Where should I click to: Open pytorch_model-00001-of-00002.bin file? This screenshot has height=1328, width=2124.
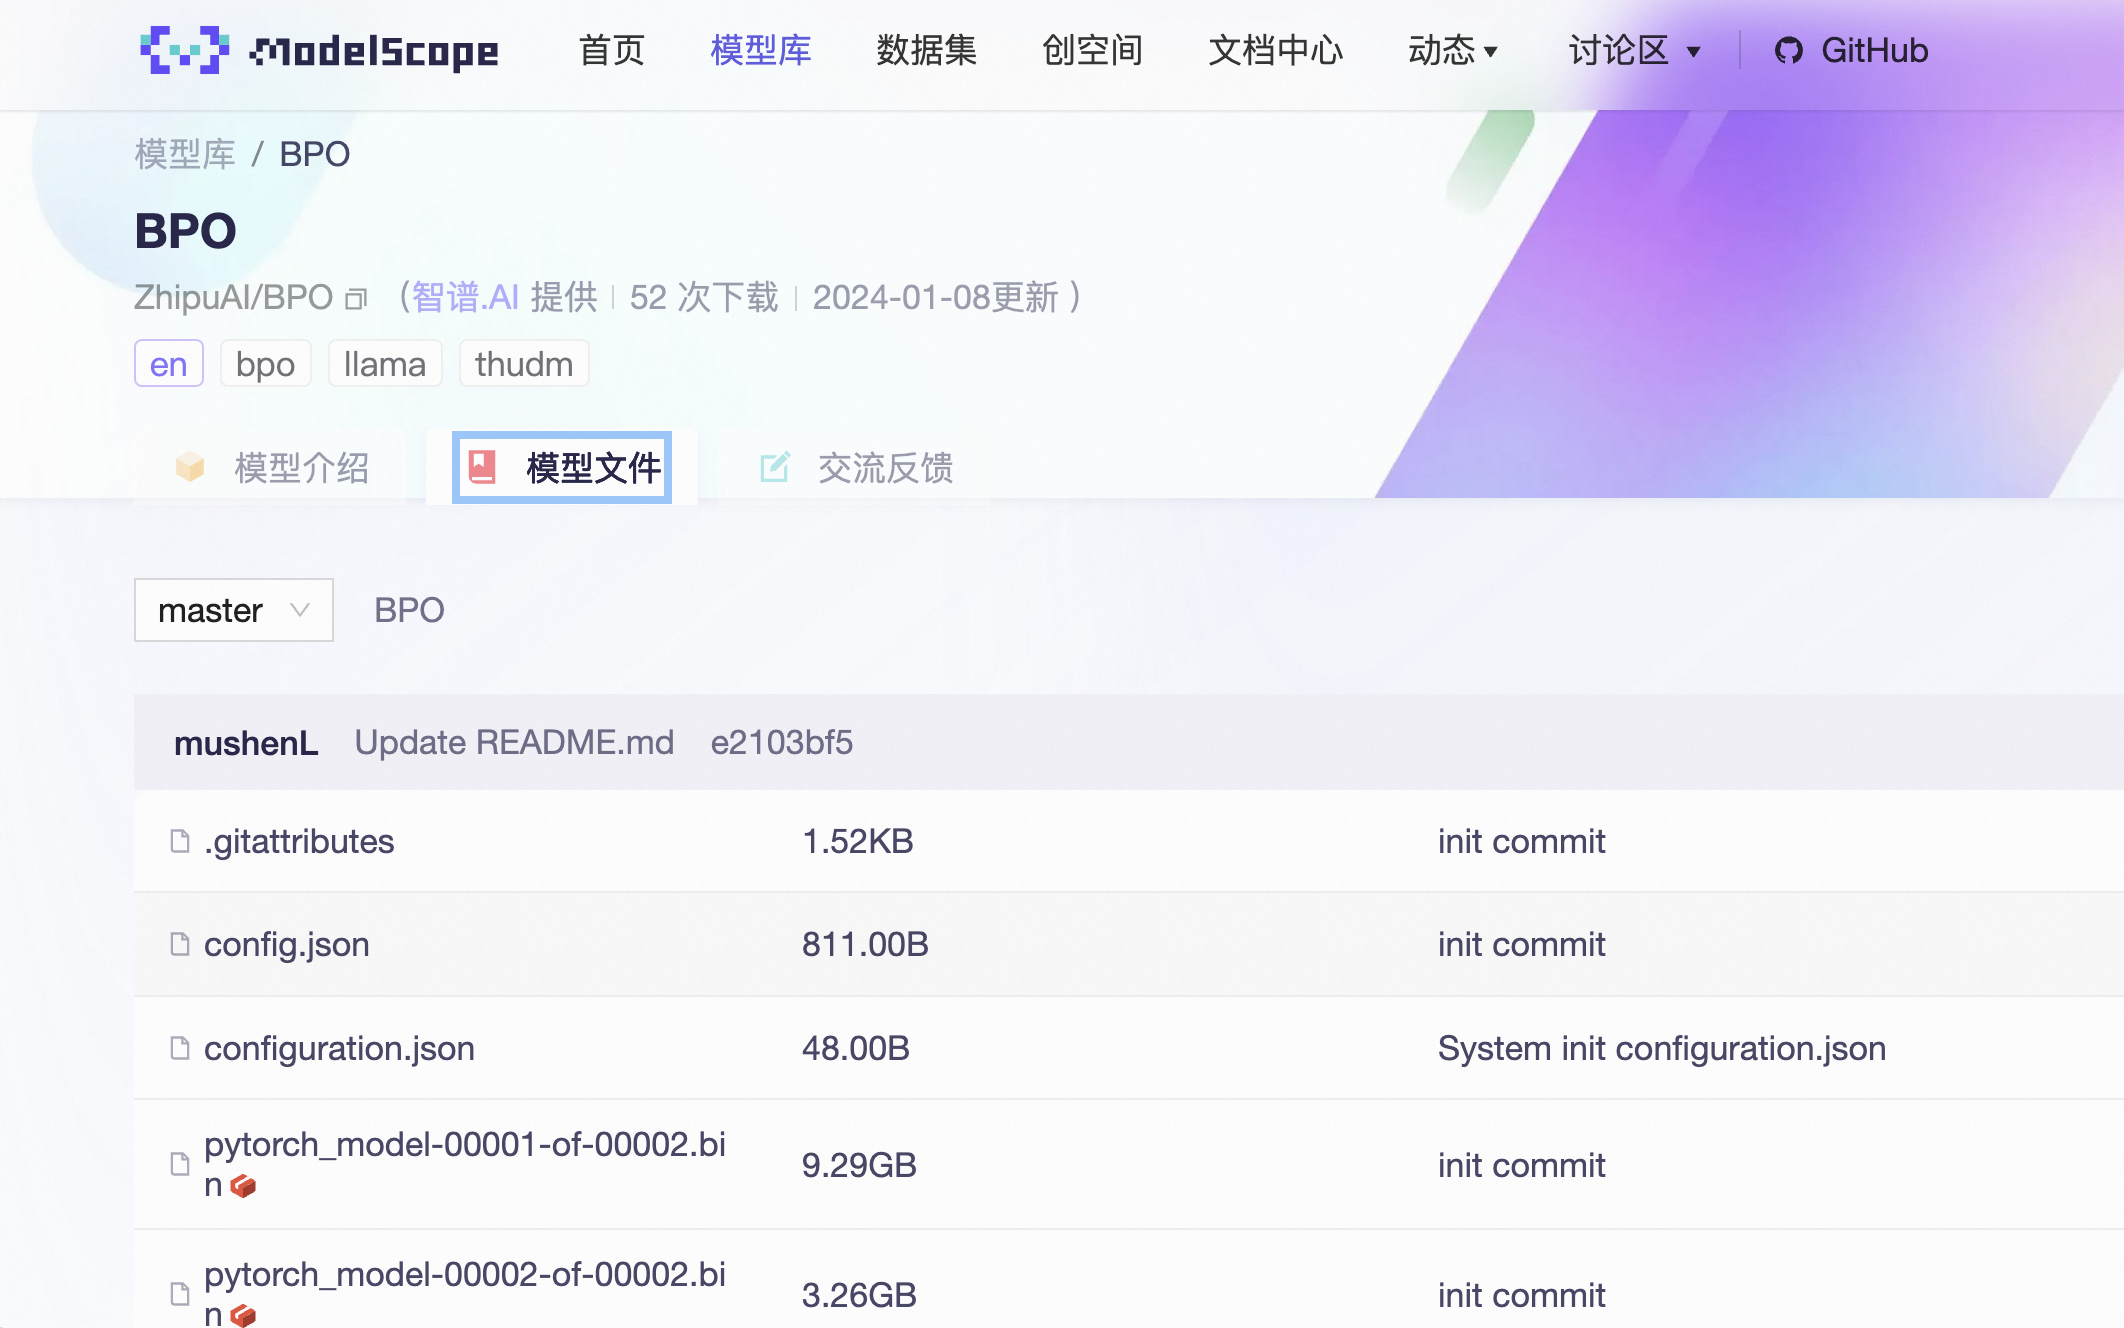[465, 1164]
